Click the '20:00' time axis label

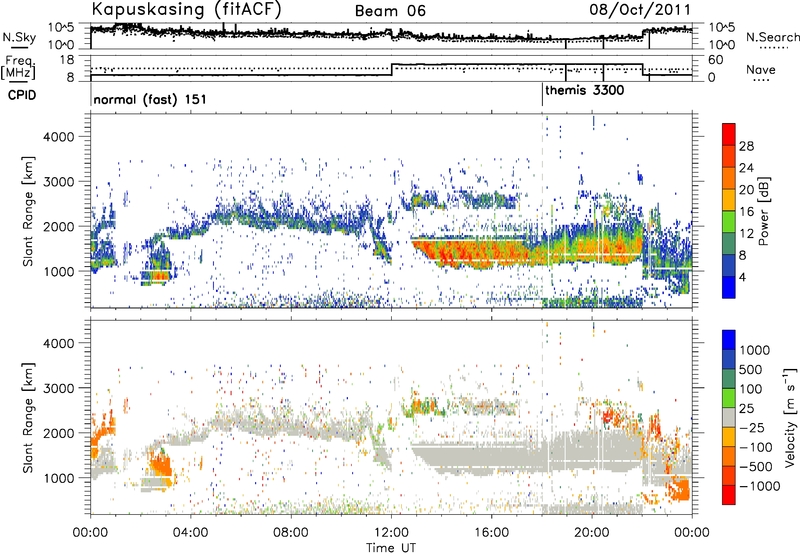(591, 532)
